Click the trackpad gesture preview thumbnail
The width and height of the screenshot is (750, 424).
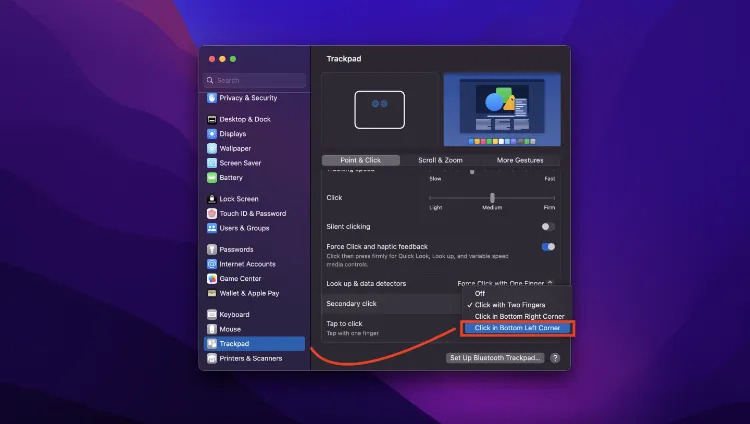[380, 110]
